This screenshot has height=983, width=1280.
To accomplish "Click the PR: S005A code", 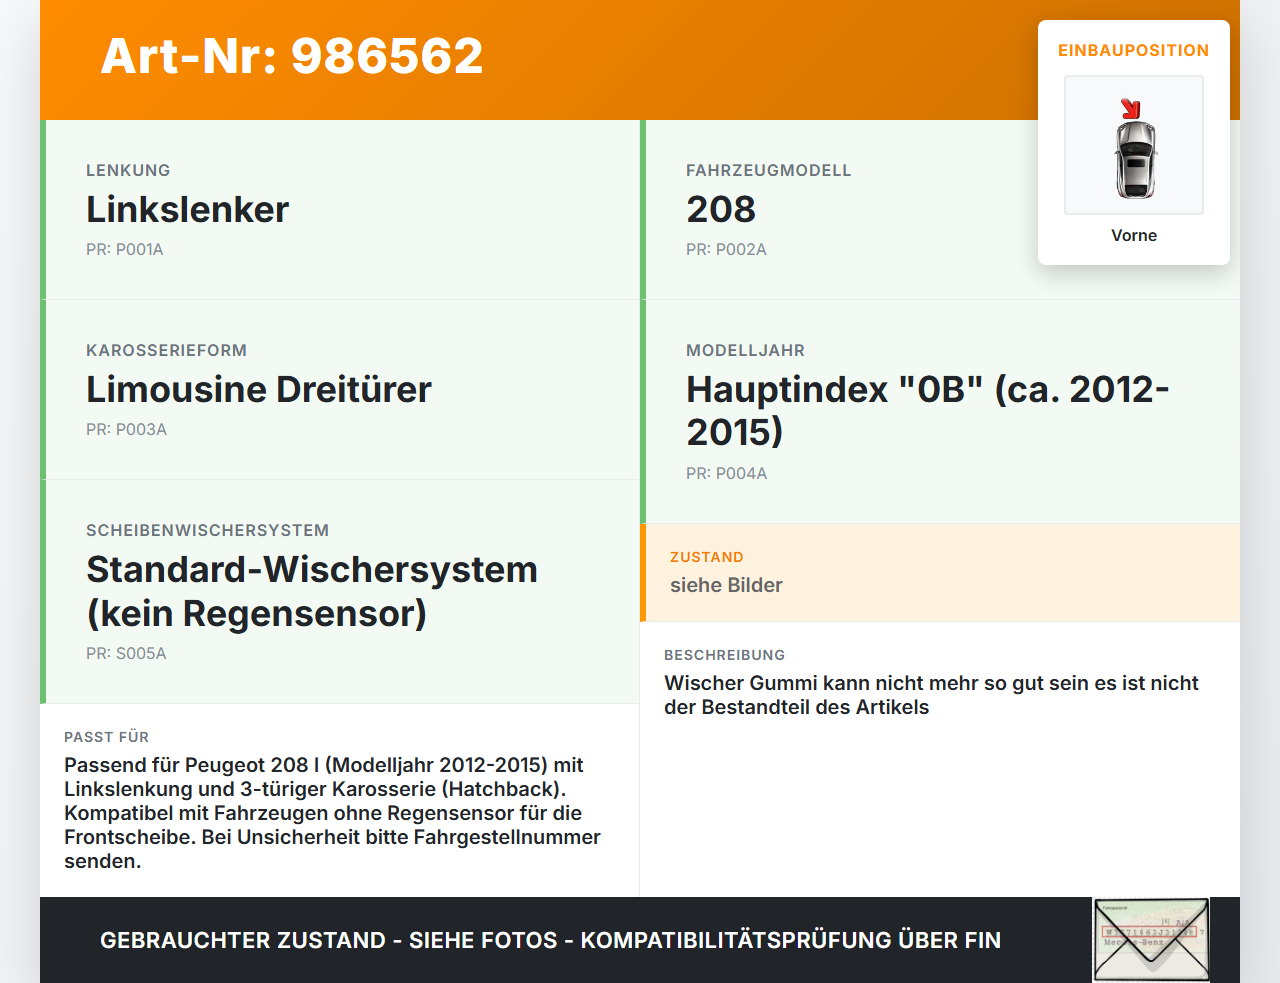I will [x=126, y=653].
